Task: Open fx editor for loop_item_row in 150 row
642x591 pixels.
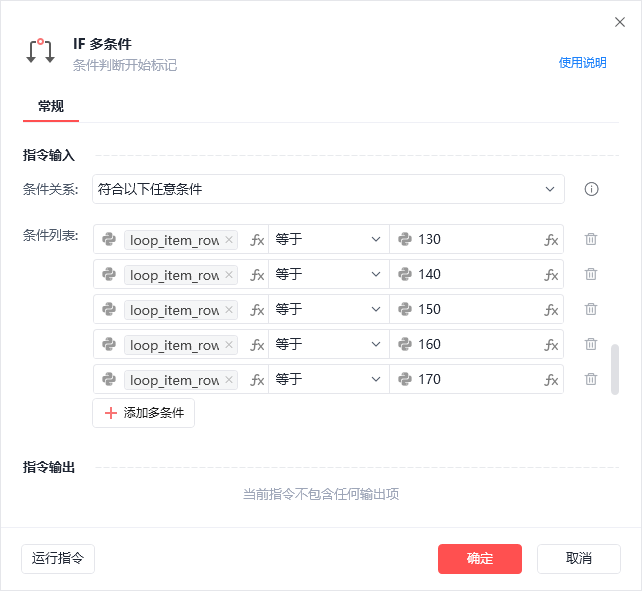Action: pos(257,310)
